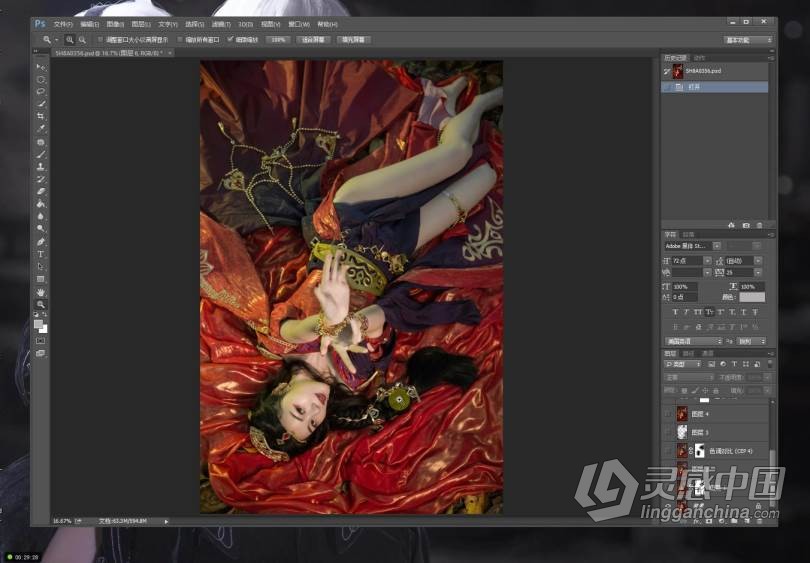Image resolution: width=810 pixels, height=563 pixels.
Task: Click zoom-in magnifier in options bar
Action: pyautogui.click(x=69, y=40)
